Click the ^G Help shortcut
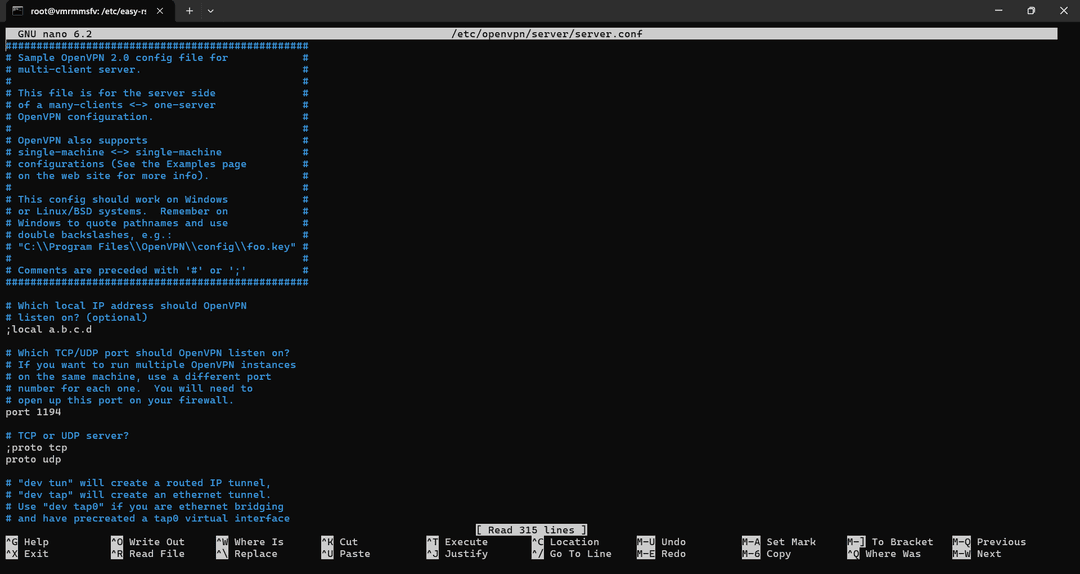This screenshot has width=1080, height=574. 28,542
